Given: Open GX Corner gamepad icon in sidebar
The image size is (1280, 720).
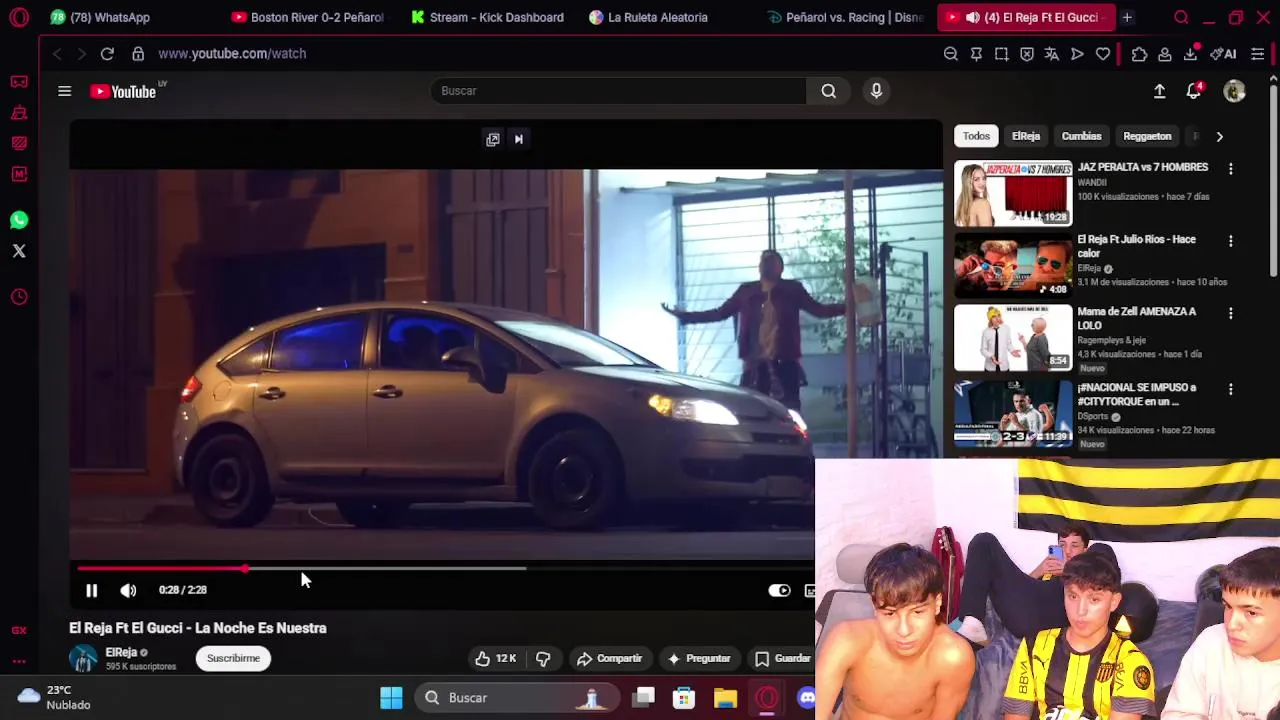Looking at the screenshot, I should click(19, 82).
